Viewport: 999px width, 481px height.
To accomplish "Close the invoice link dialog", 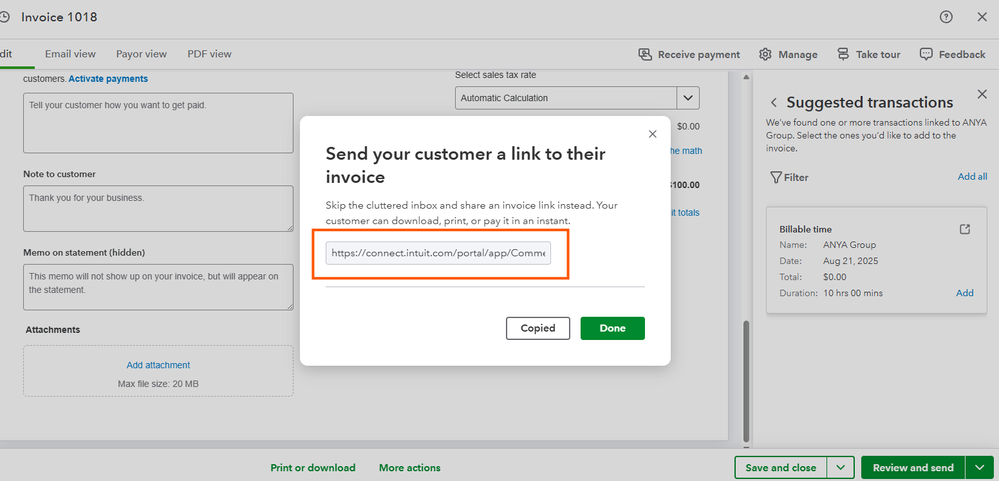I will pos(652,134).
